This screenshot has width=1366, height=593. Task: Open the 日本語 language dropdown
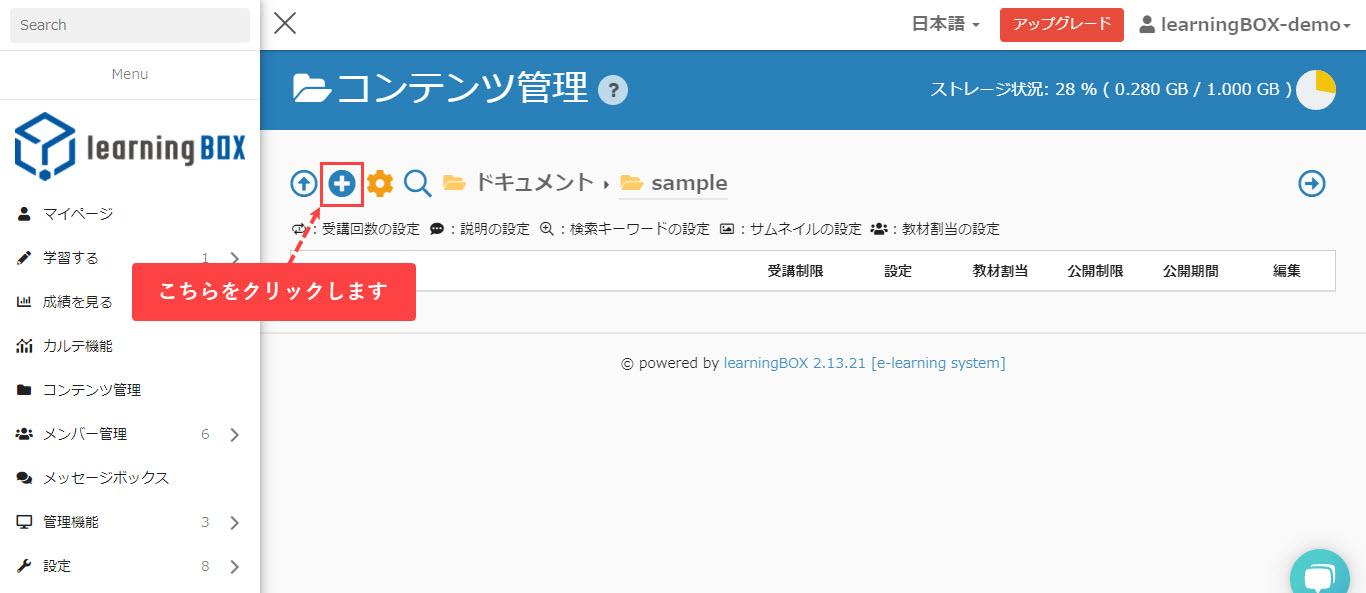[x=945, y=25]
